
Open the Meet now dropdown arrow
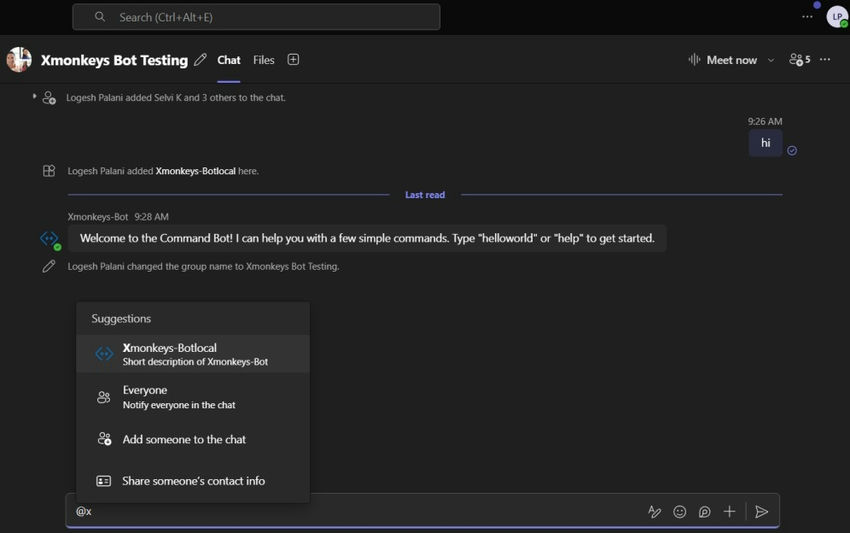771,60
